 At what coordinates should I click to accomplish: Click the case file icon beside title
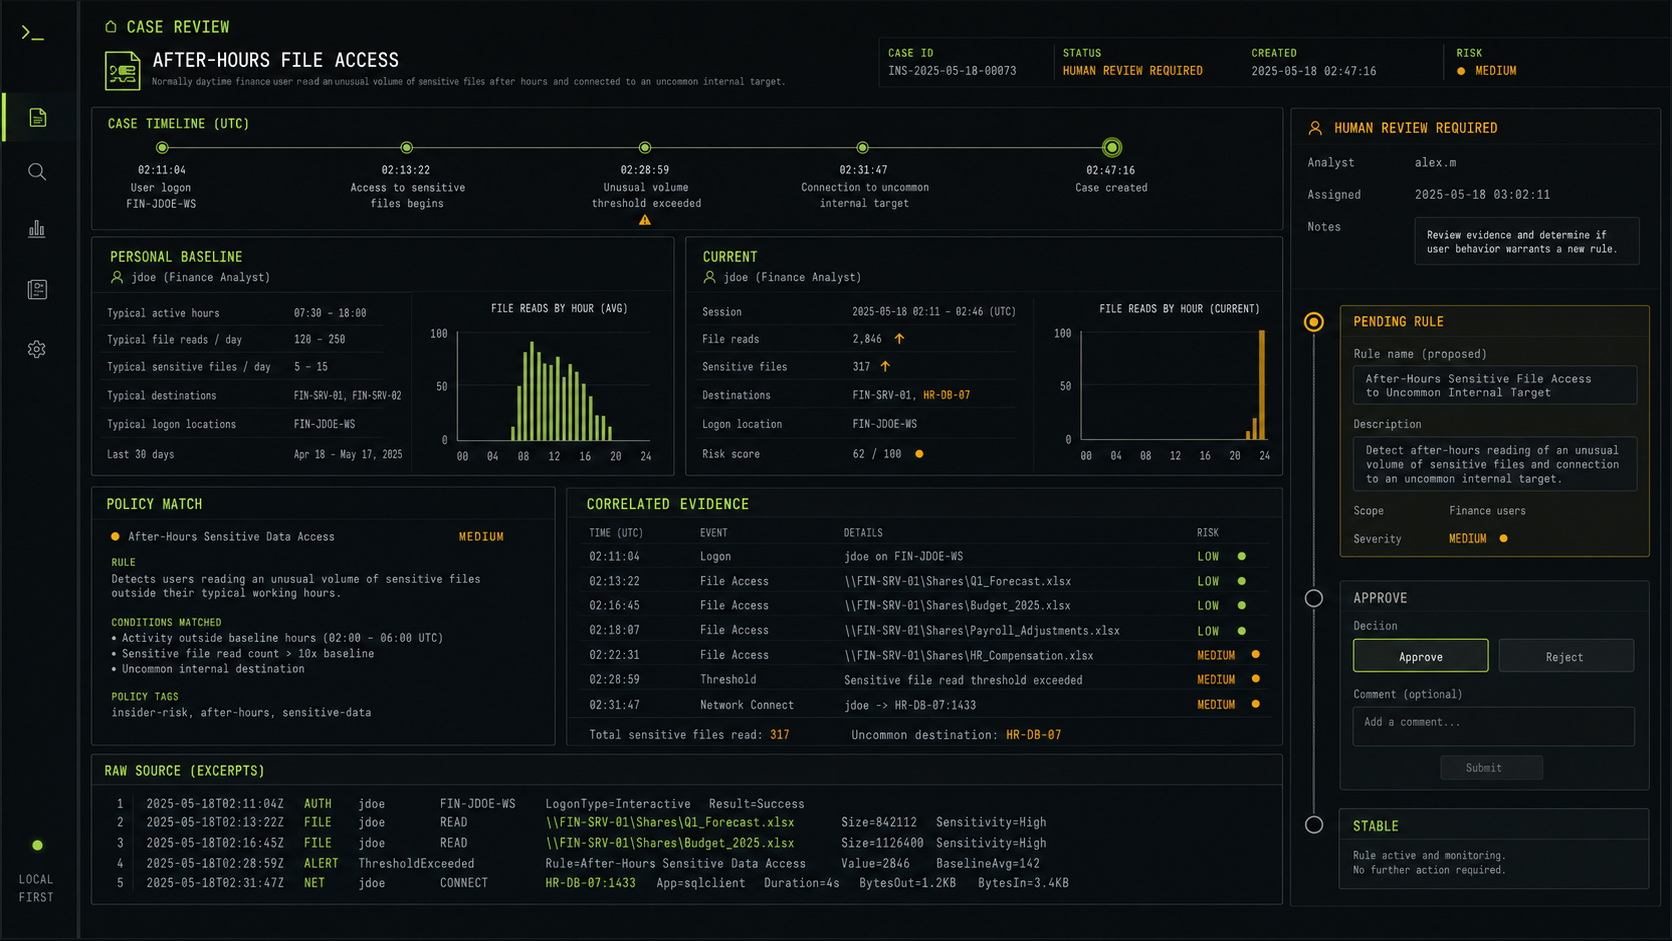pyautogui.click(x=123, y=70)
